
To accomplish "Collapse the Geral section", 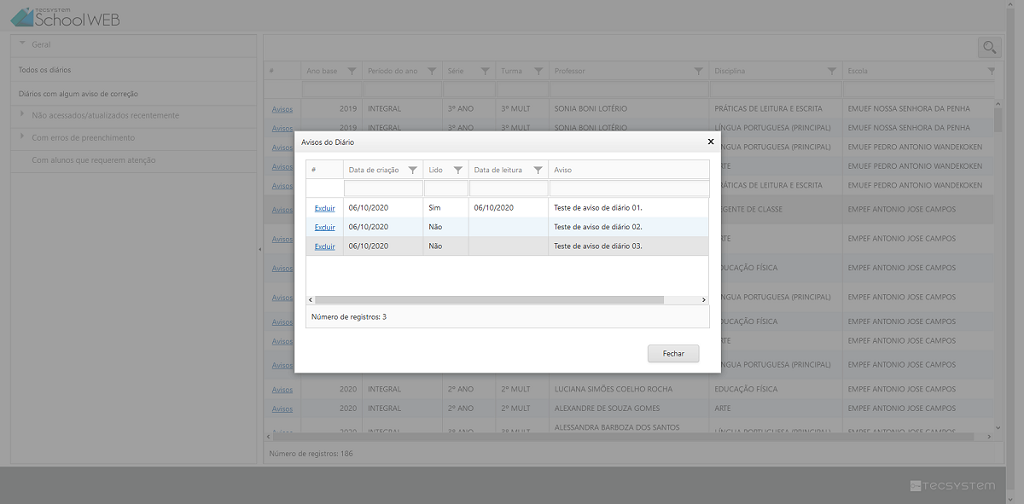I will [23, 44].
